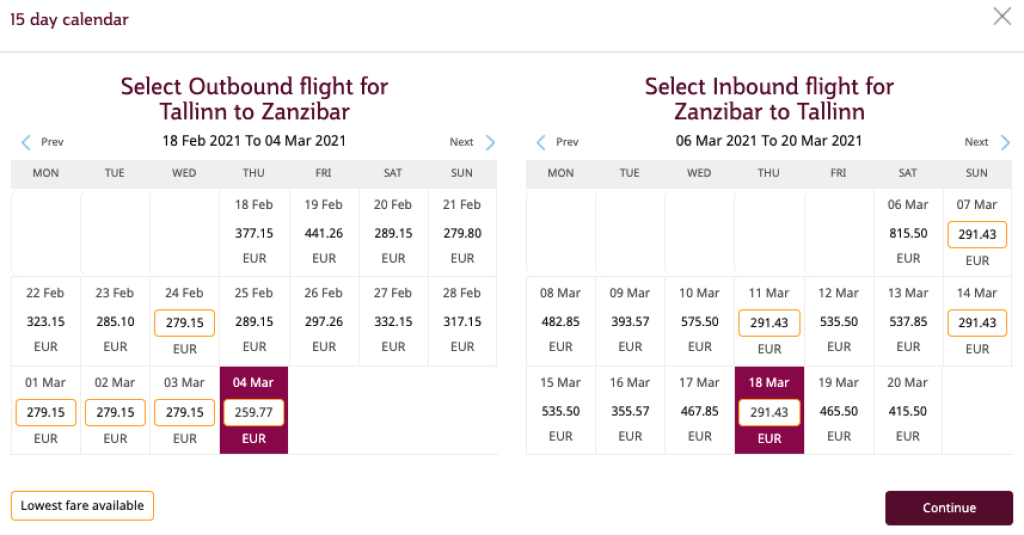Close the 15 day calendar dialog

[1001, 16]
